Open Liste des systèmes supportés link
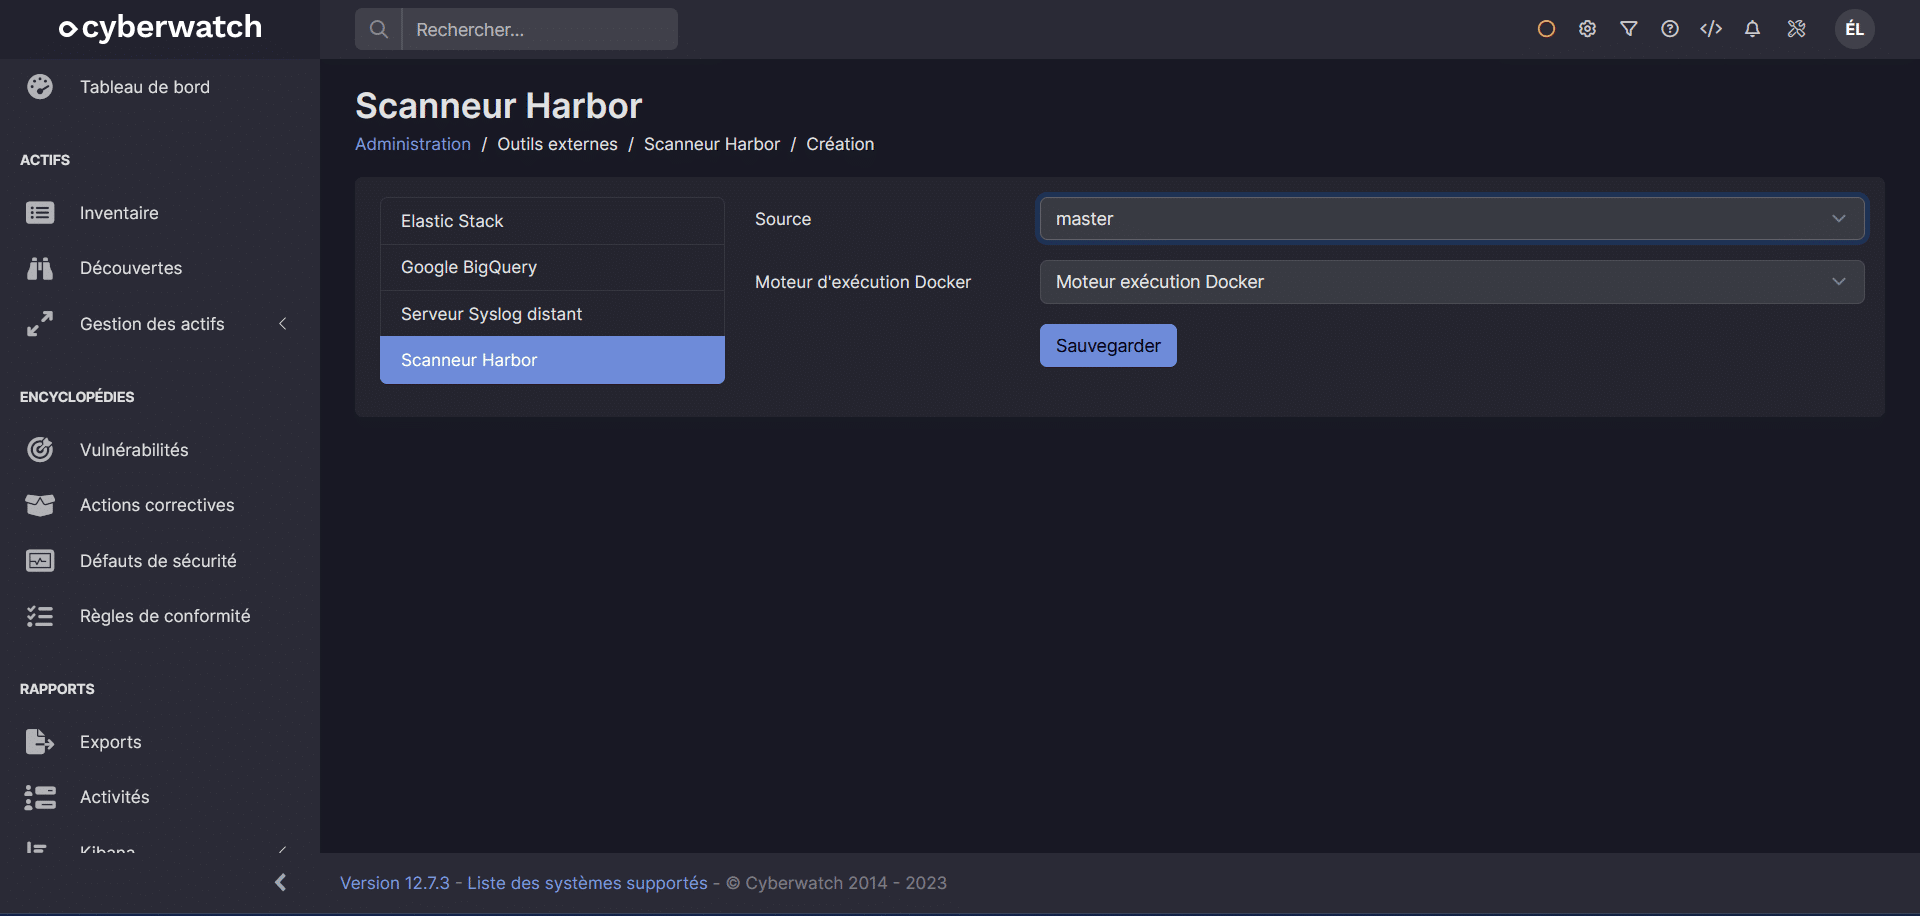 [x=587, y=883]
